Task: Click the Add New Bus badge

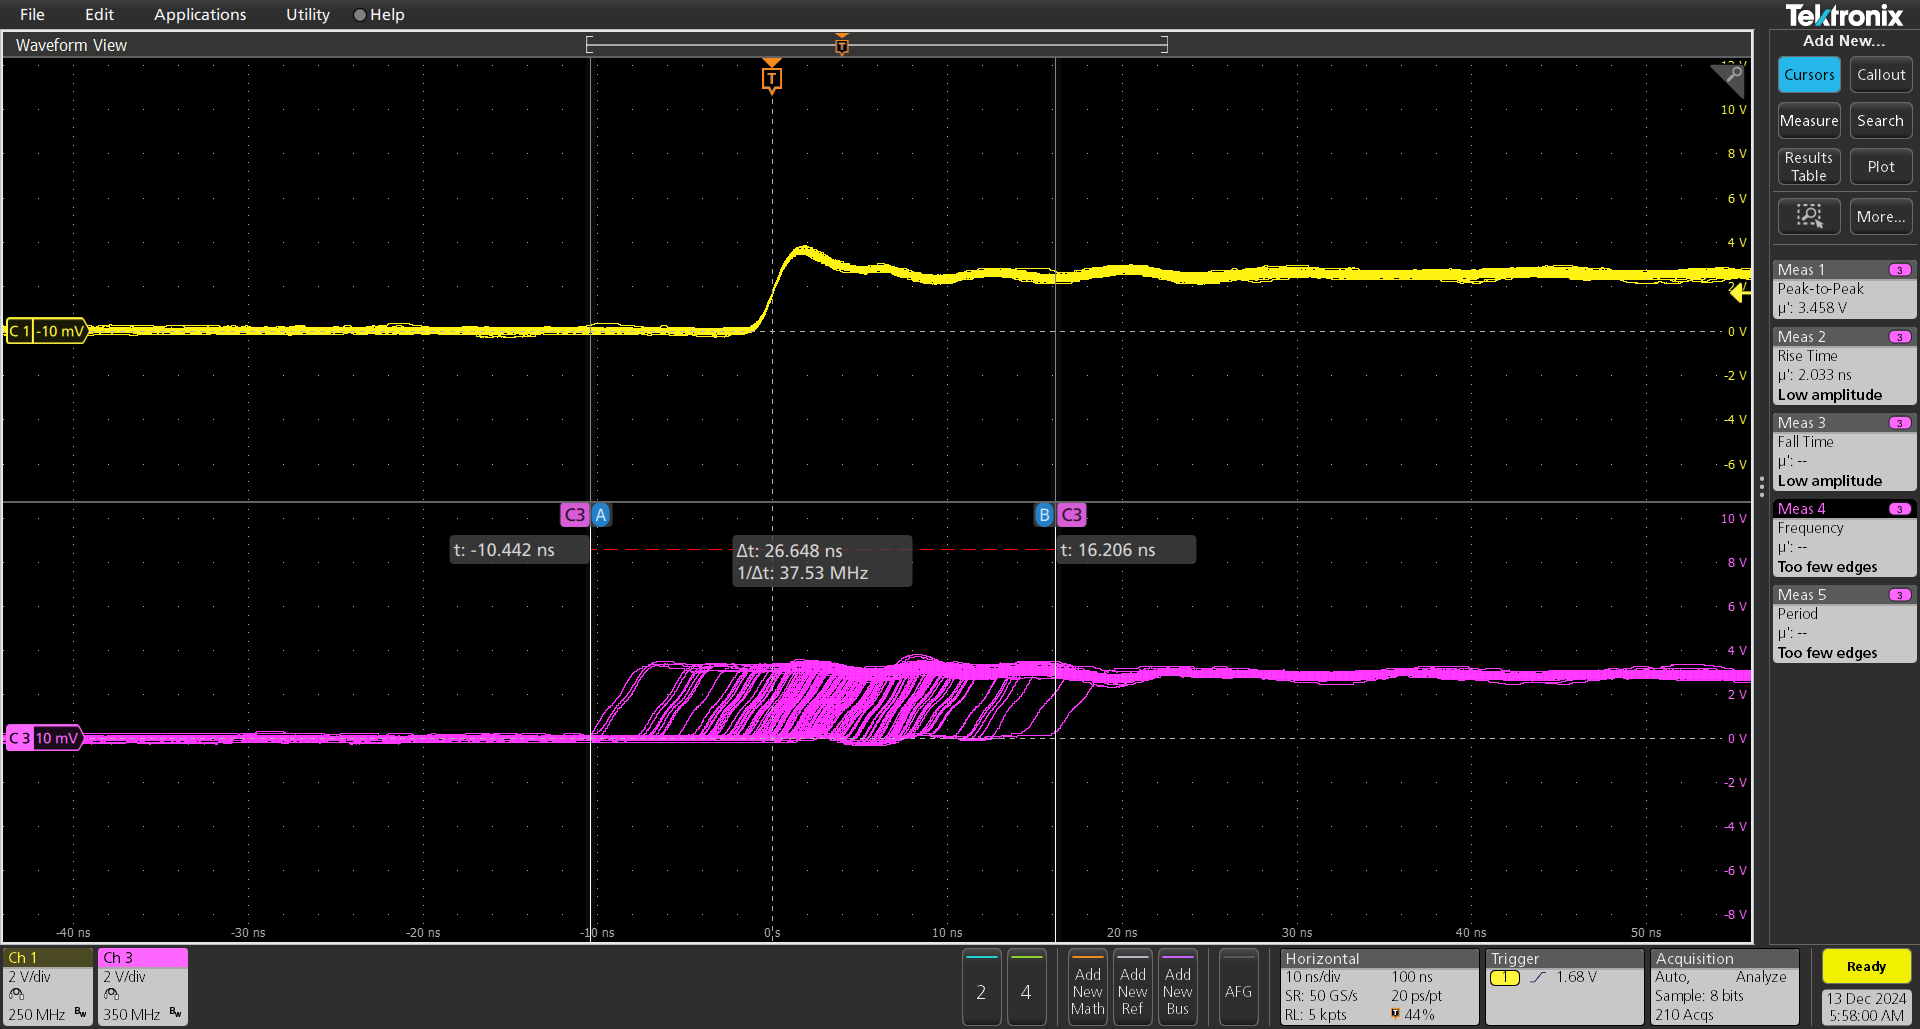Action: point(1177,988)
